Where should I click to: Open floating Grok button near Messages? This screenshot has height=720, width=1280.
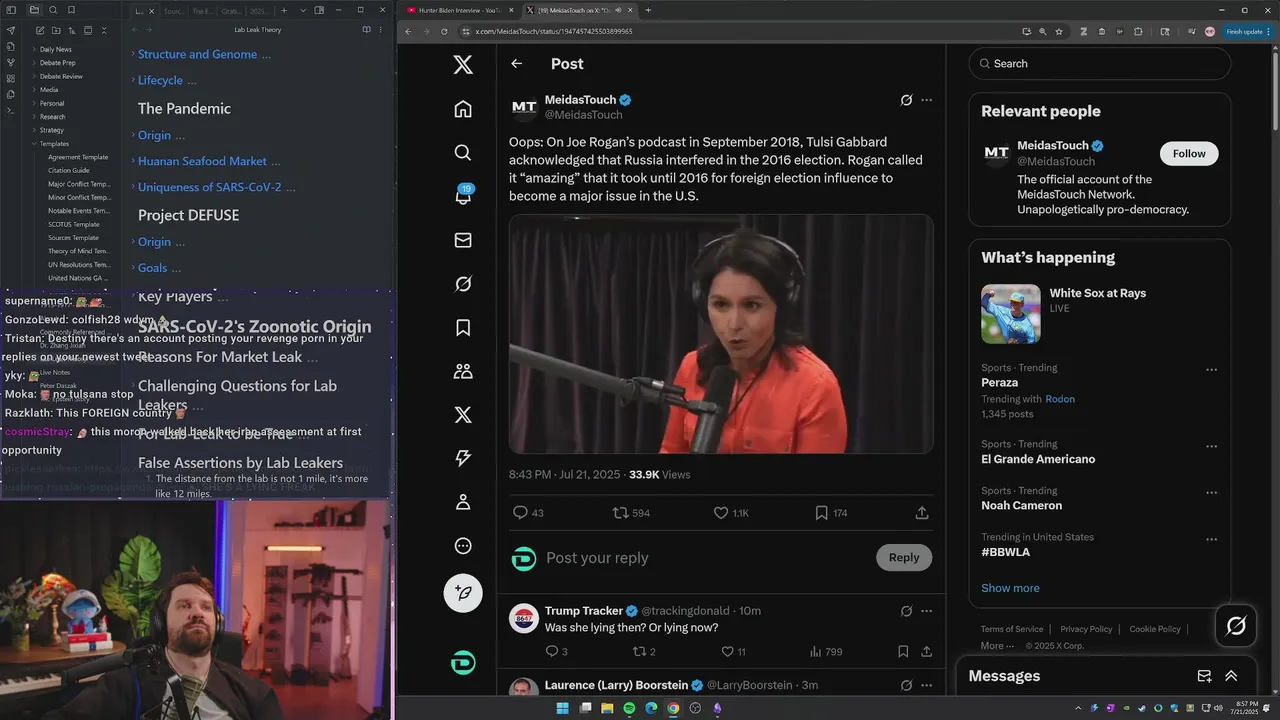click(1236, 626)
